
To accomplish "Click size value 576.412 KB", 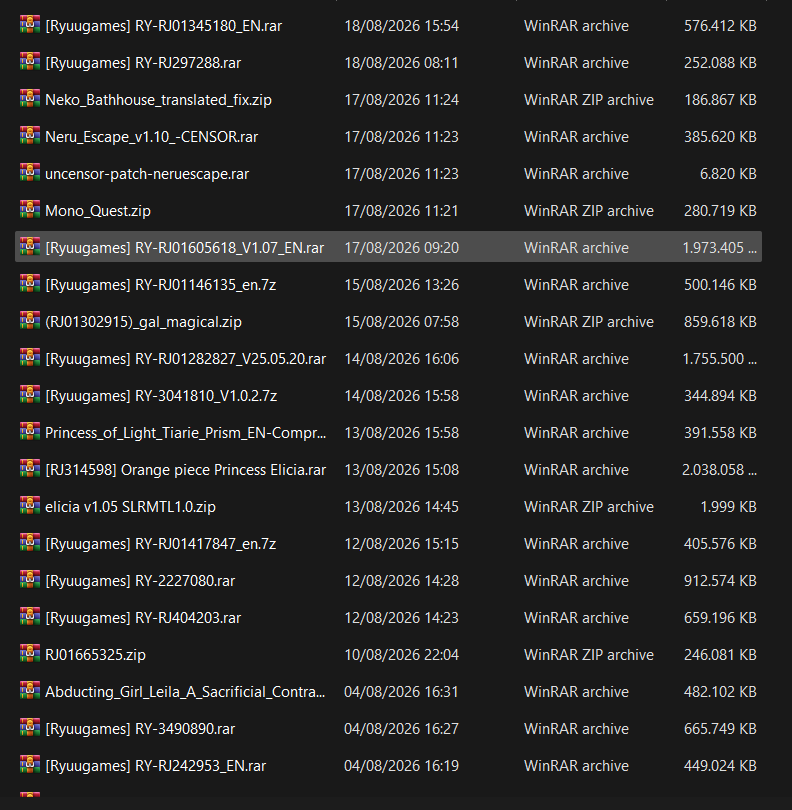I will [x=720, y=26].
